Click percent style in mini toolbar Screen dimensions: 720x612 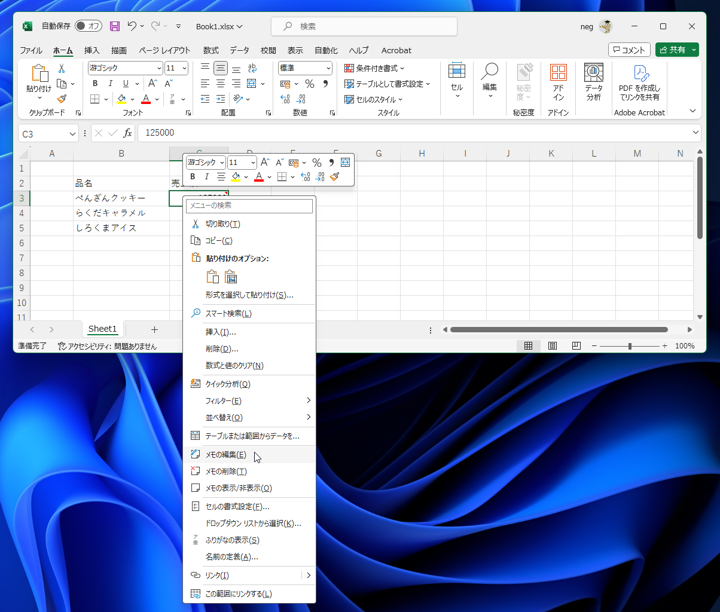[x=316, y=163]
